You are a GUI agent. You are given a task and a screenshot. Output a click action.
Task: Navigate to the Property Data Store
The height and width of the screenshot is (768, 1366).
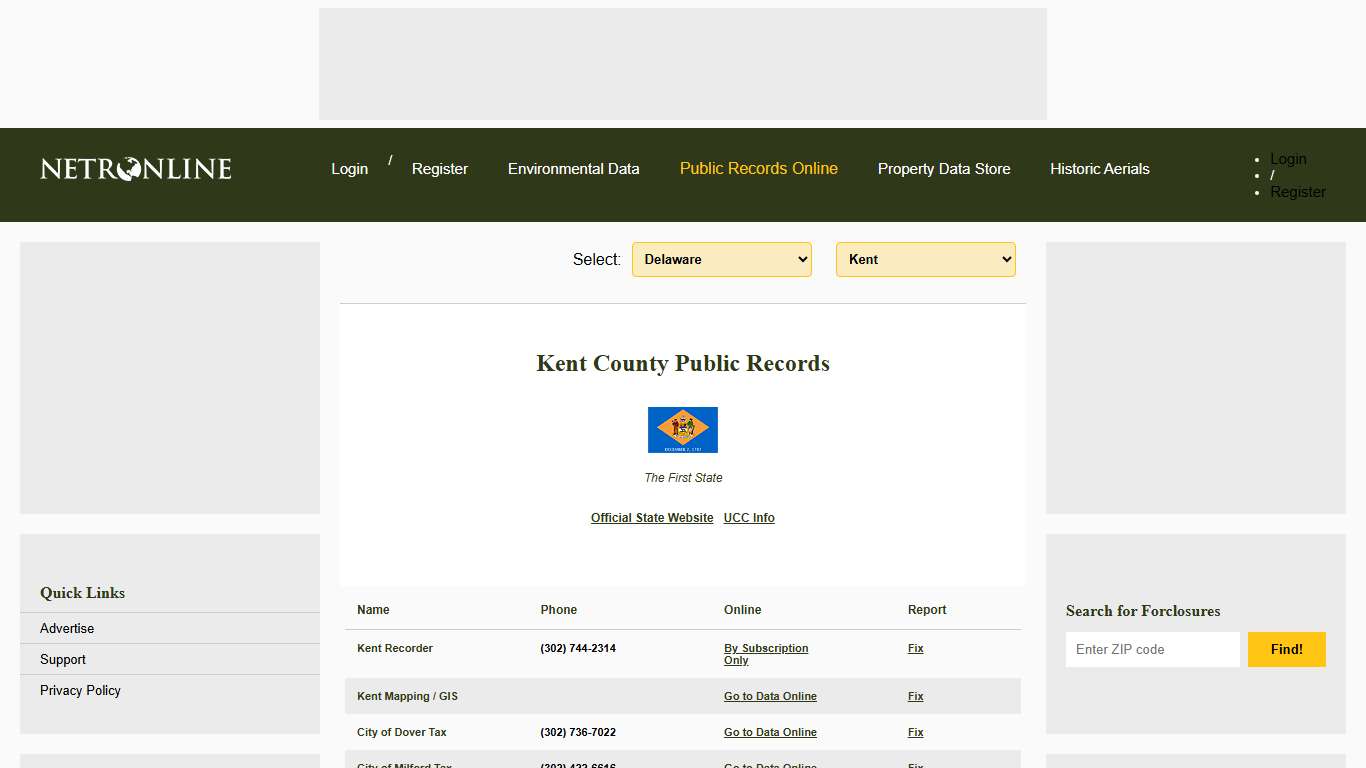point(944,169)
